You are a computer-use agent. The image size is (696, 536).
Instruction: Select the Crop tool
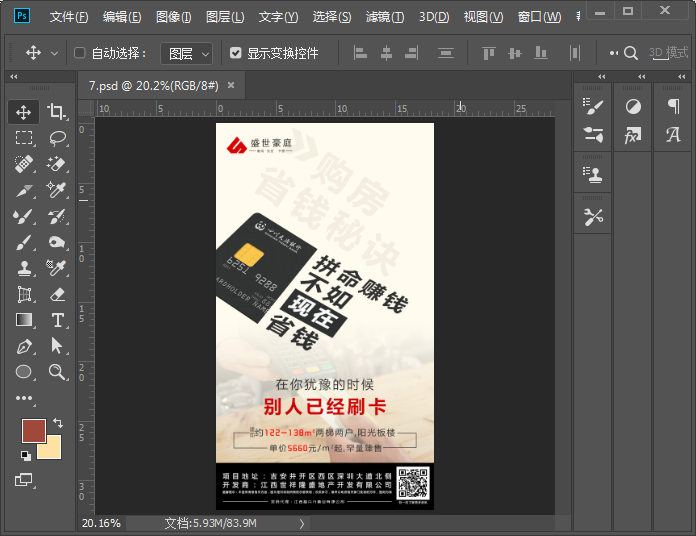tap(57, 112)
